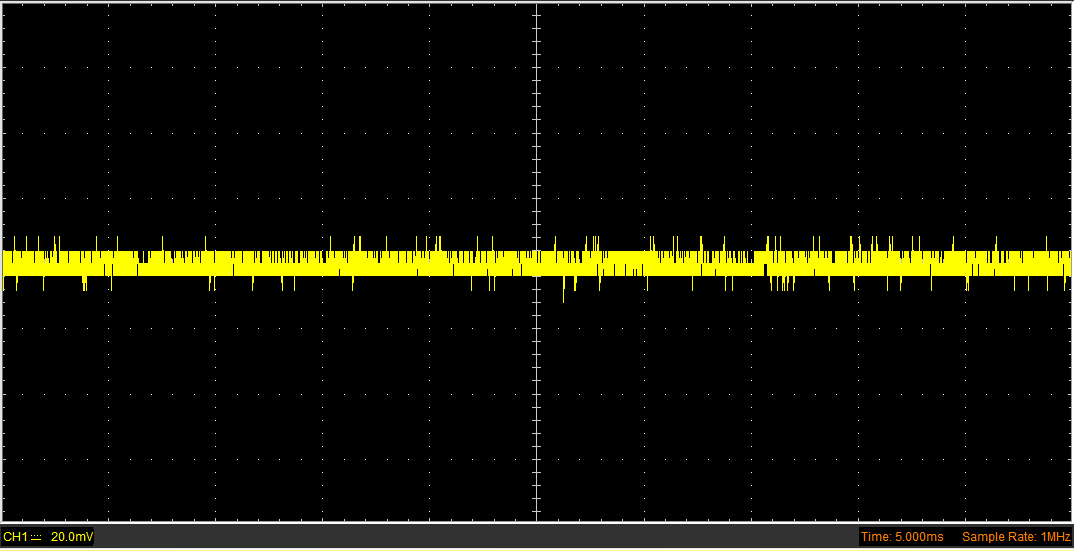The width and height of the screenshot is (1074, 551).
Task: Open the Time 5.000ms timebase setting
Action: tap(901, 537)
